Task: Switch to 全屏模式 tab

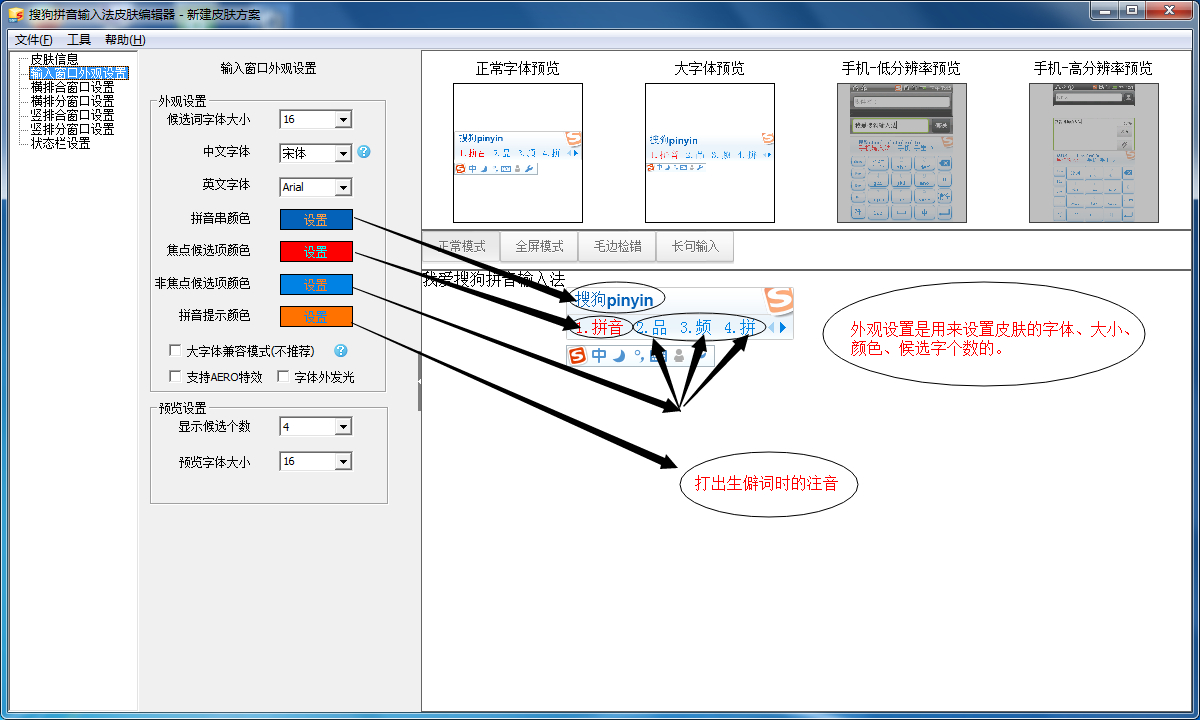Action: (x=539, y=246)
